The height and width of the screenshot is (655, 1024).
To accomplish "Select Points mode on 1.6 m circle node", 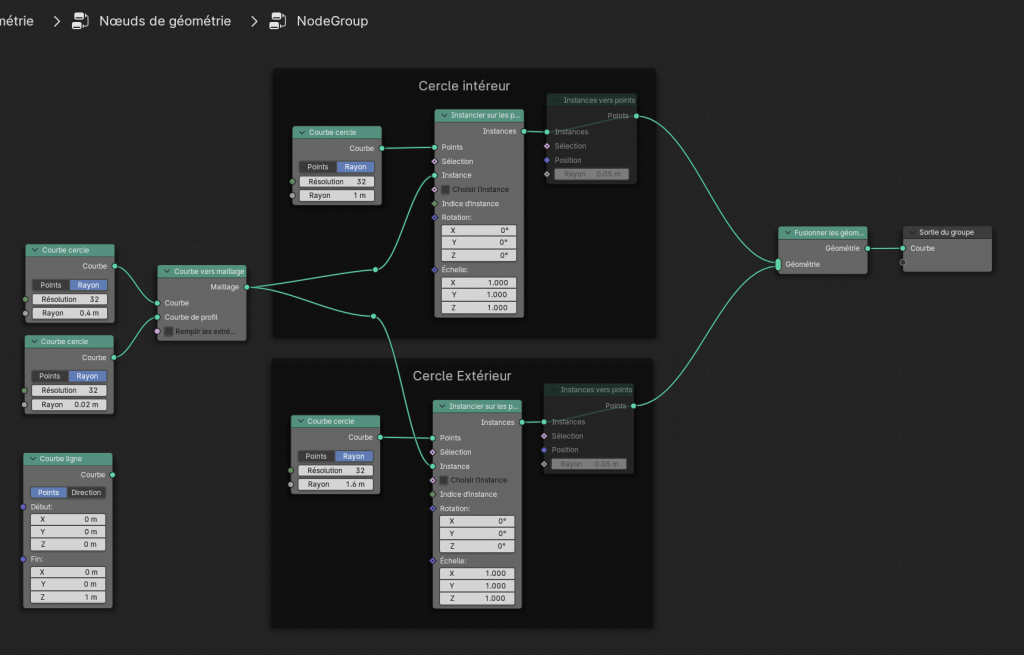I will click(315, 456).
